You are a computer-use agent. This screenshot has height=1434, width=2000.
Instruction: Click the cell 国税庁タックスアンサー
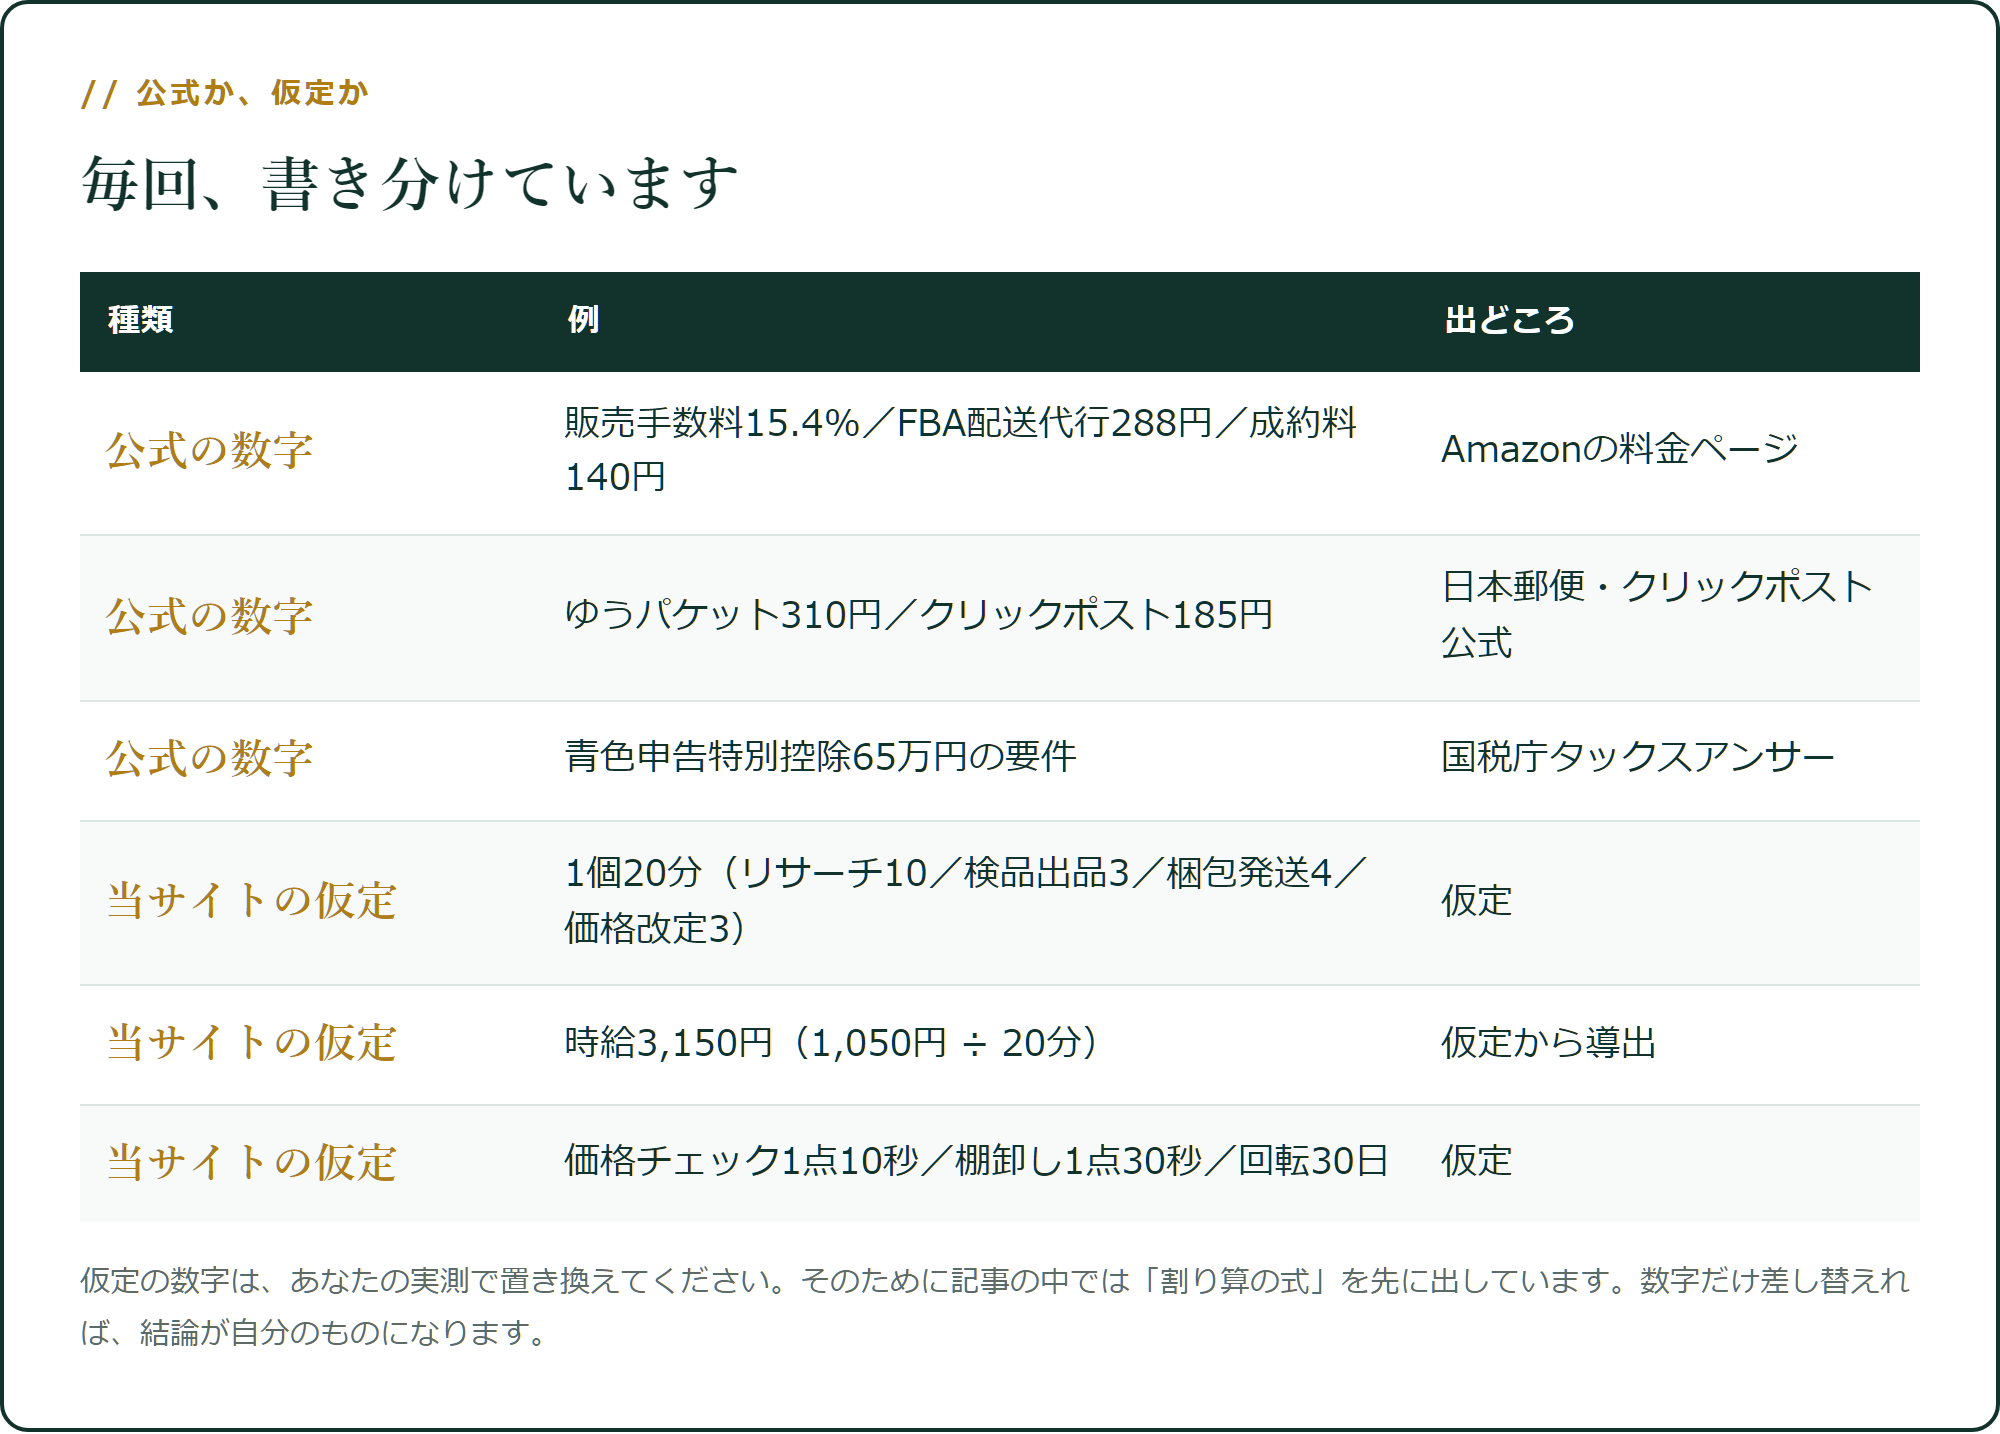pos(1638,757)
